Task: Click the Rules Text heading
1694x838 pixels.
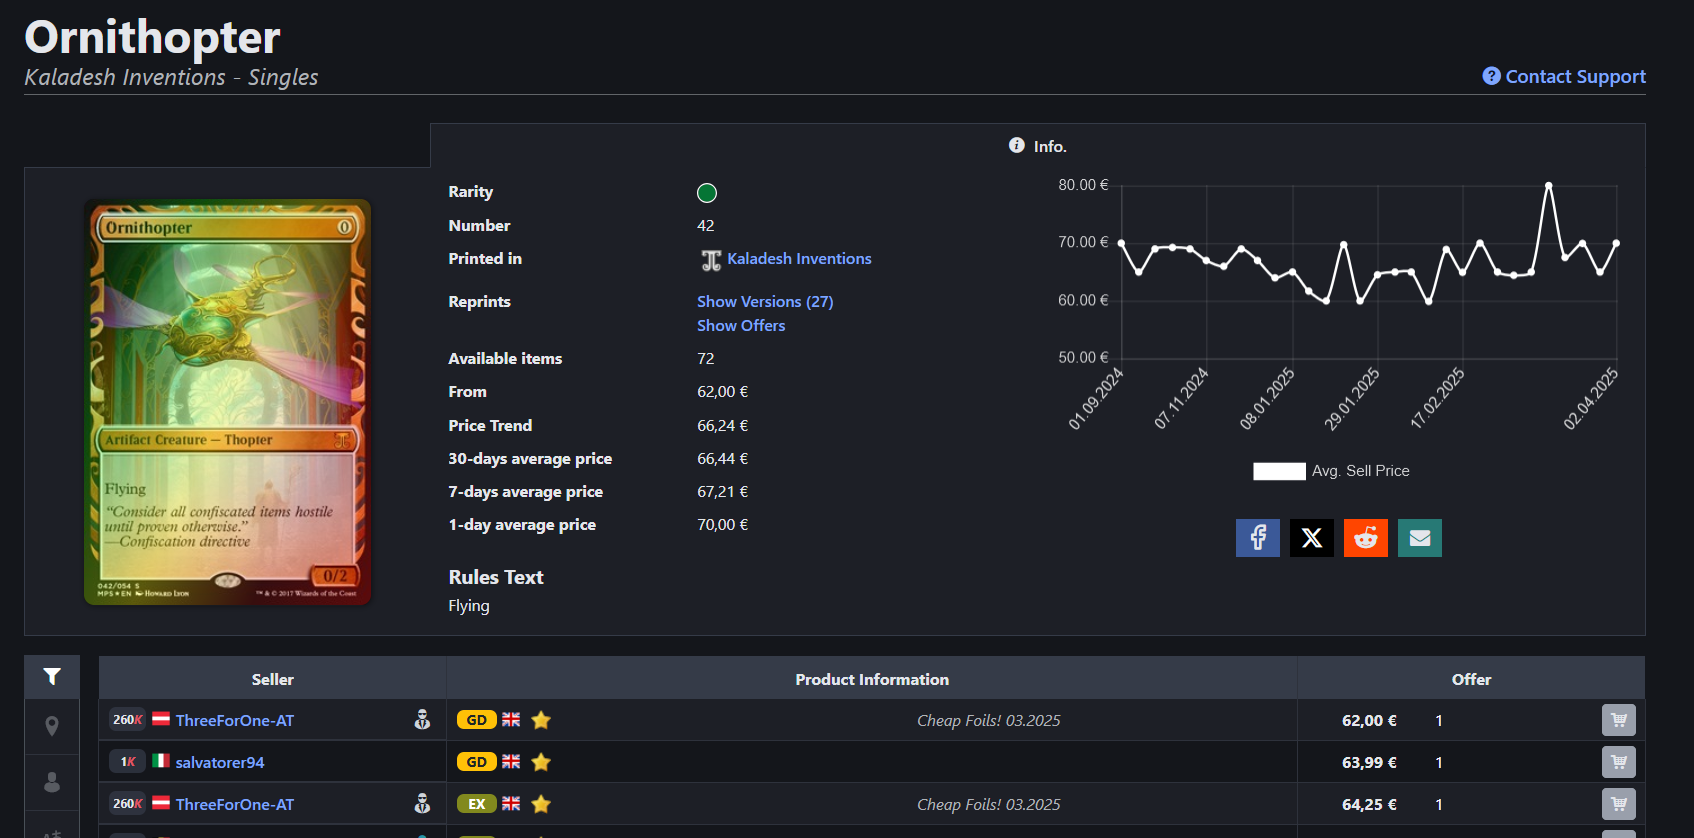Action: point(496,577)
